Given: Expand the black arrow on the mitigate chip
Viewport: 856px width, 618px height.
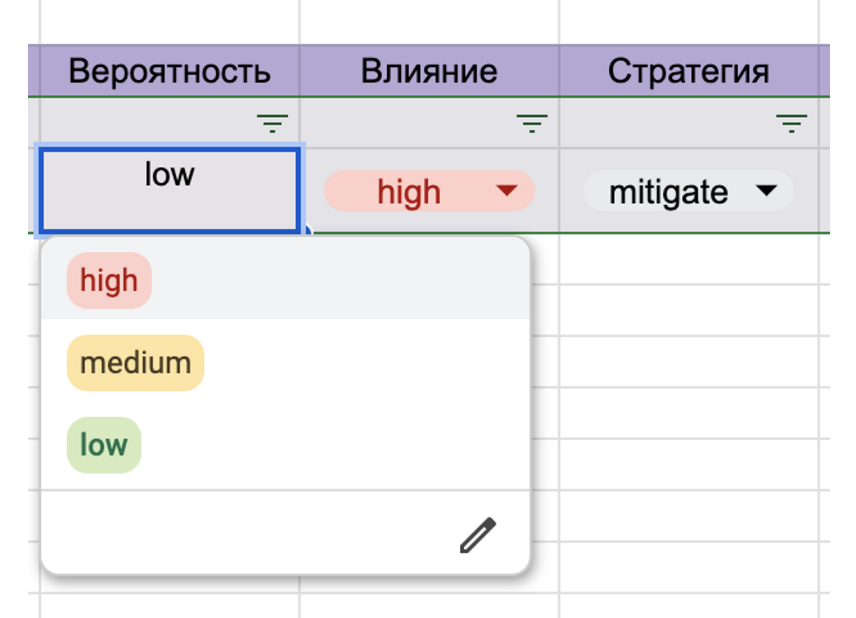Looking at the screenshot, I should [766, 191].
